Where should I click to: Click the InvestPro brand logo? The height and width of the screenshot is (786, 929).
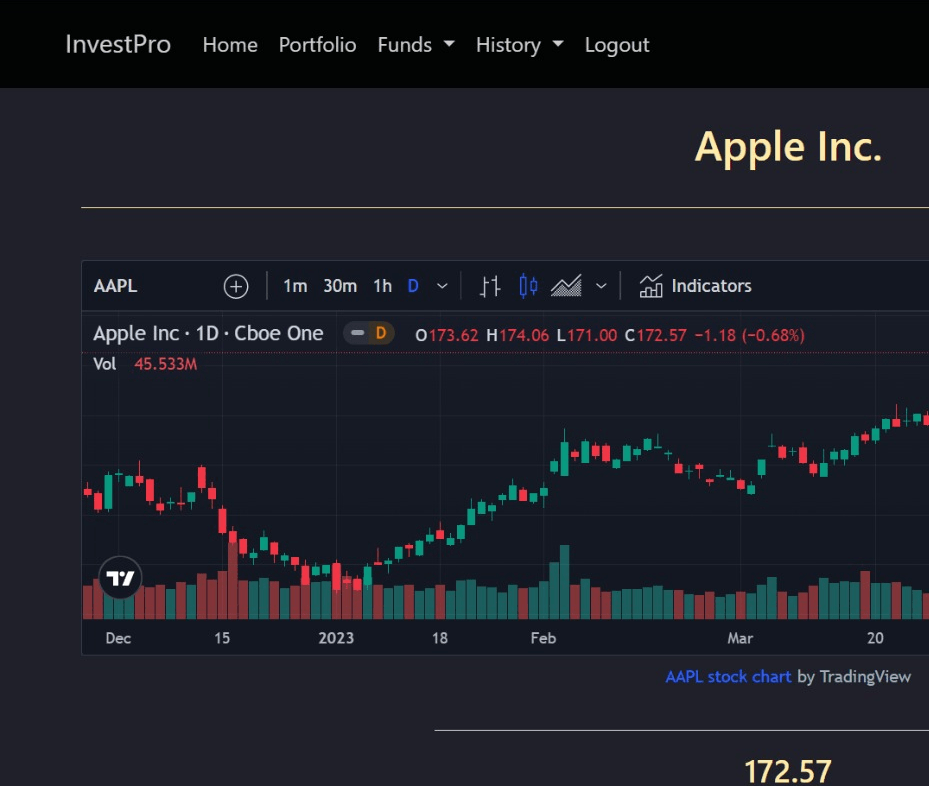click(118, 44)
